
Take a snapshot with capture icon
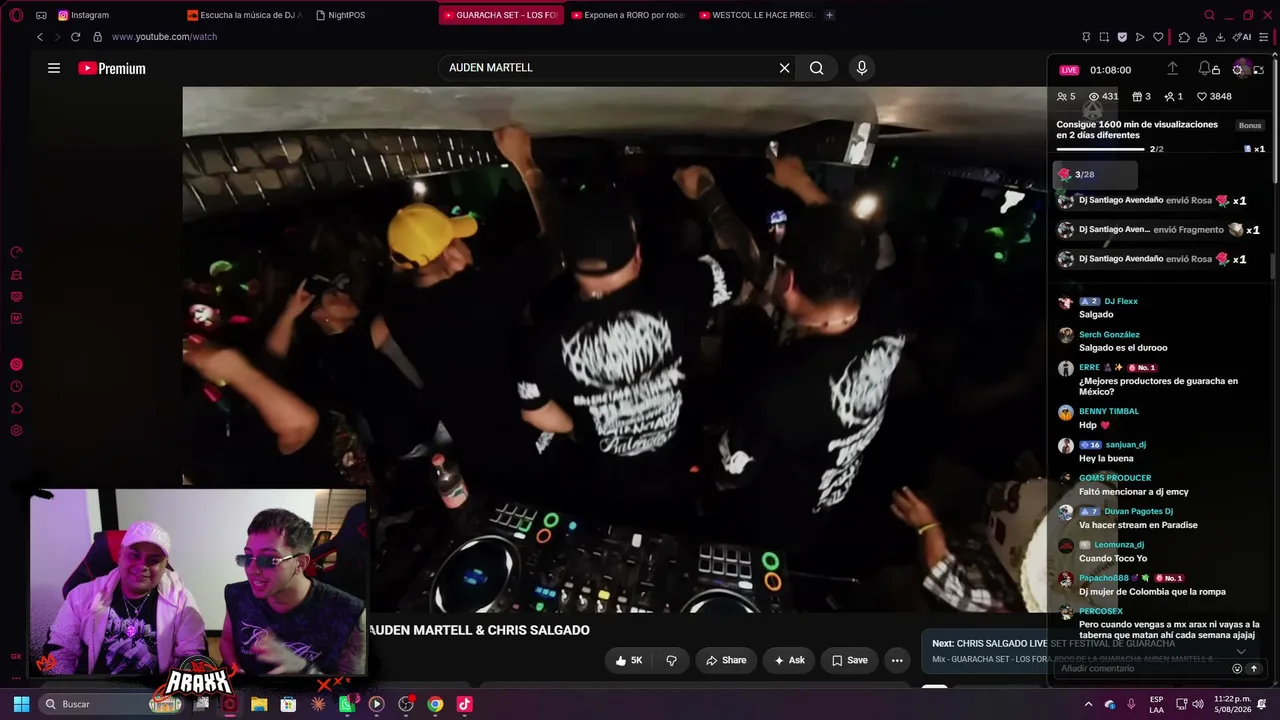pos(1104,37)
